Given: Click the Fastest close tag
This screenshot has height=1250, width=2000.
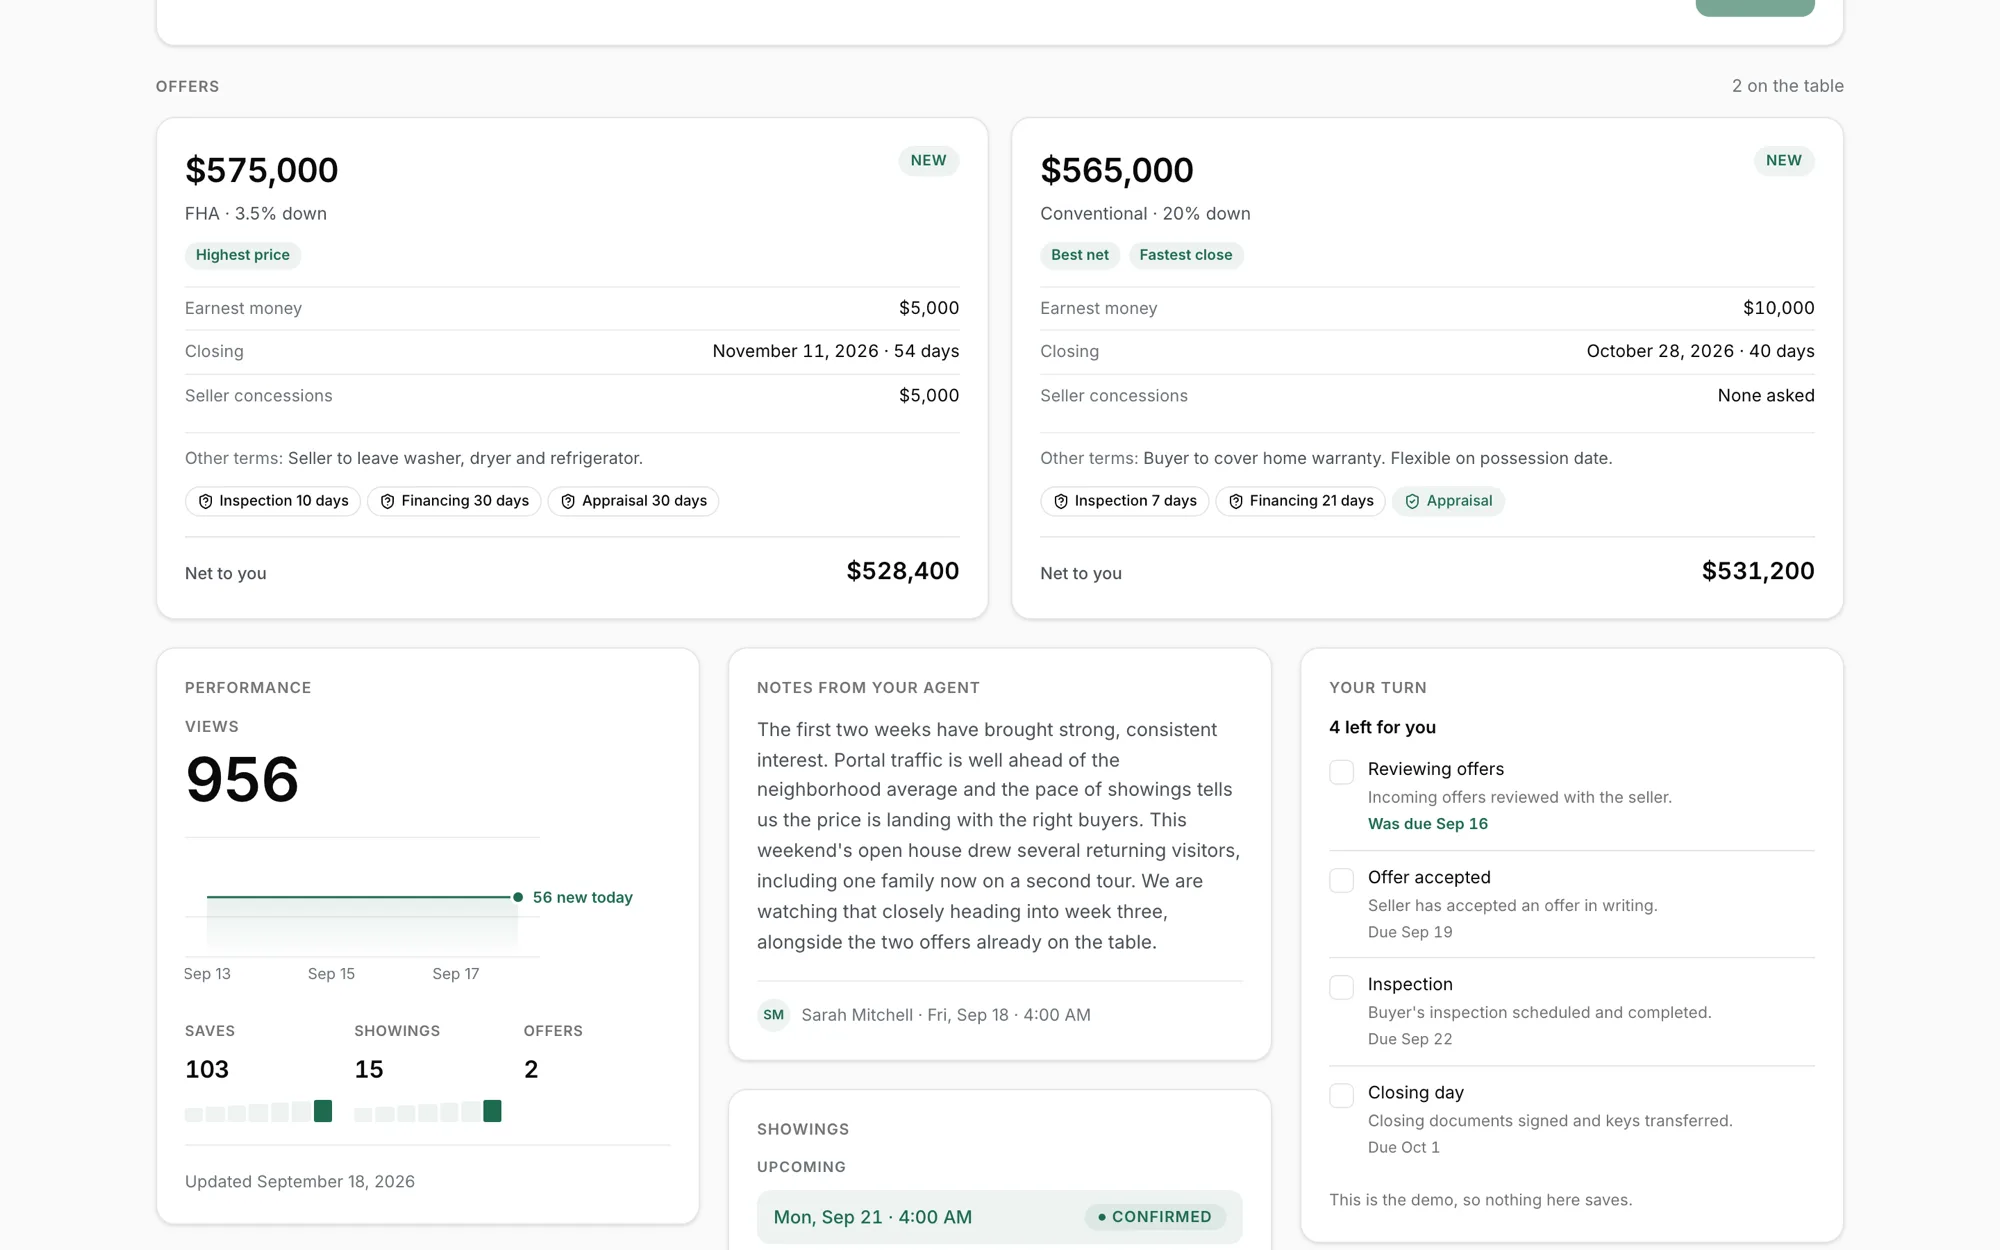Looking at the screenshot, I should 1186,255.
